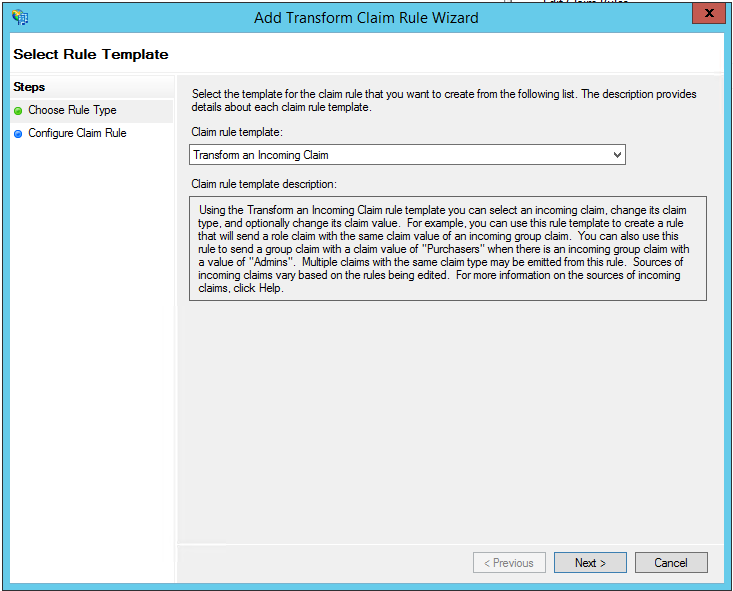
Task: Click the 'Claim rule template description:' label
Action: pos(264,184)
